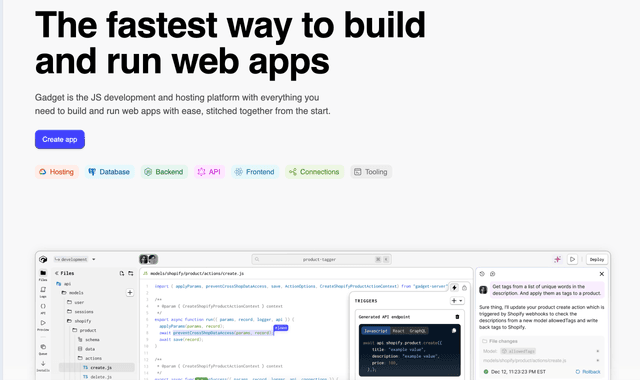The height and width of the screenshot is (380, 640).
Task: Switch to the GraphQL code tab
Action: coord(418,331)
